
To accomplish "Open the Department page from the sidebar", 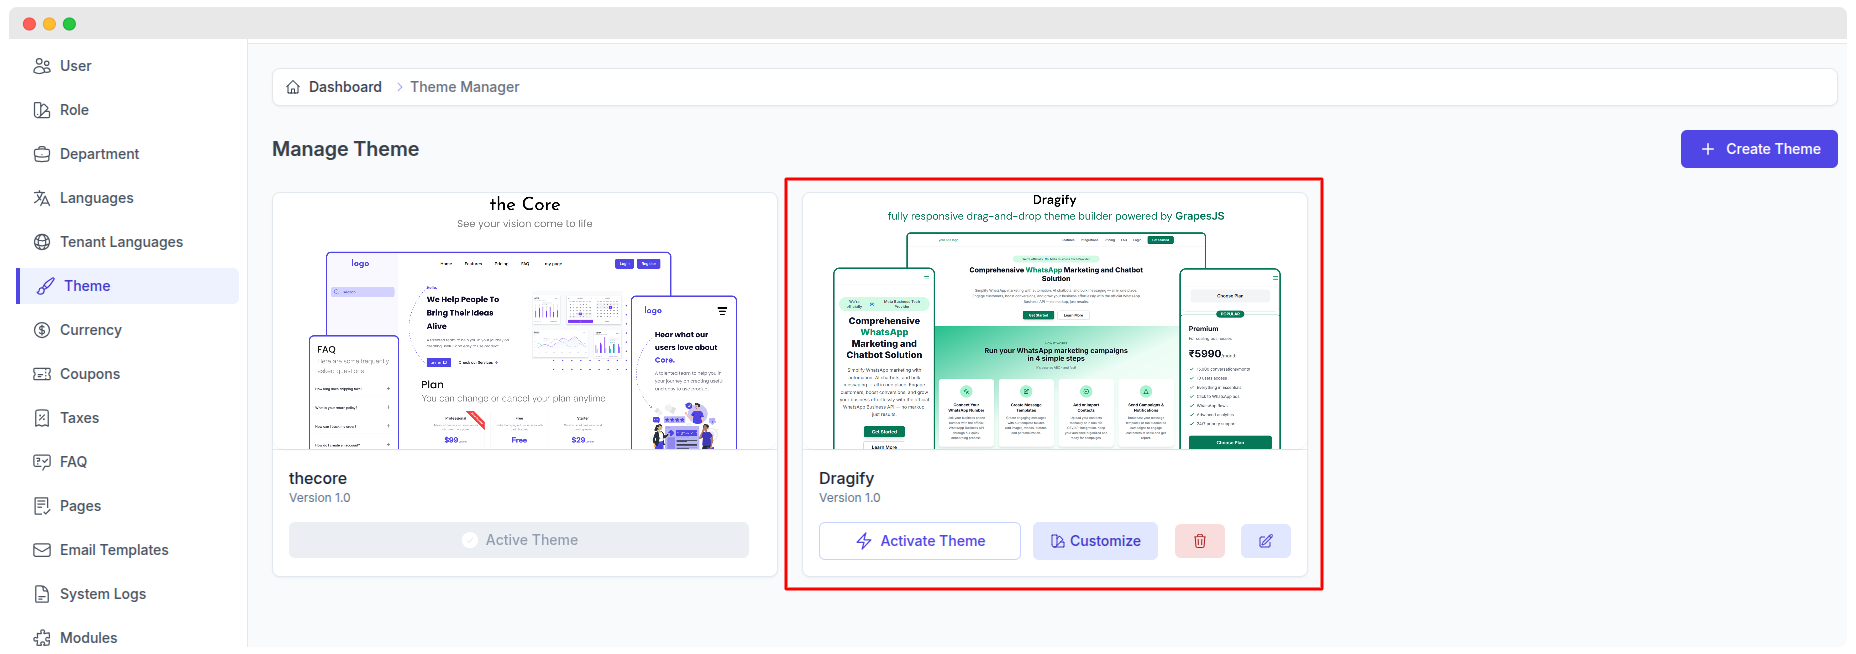I will click(99, 154).
